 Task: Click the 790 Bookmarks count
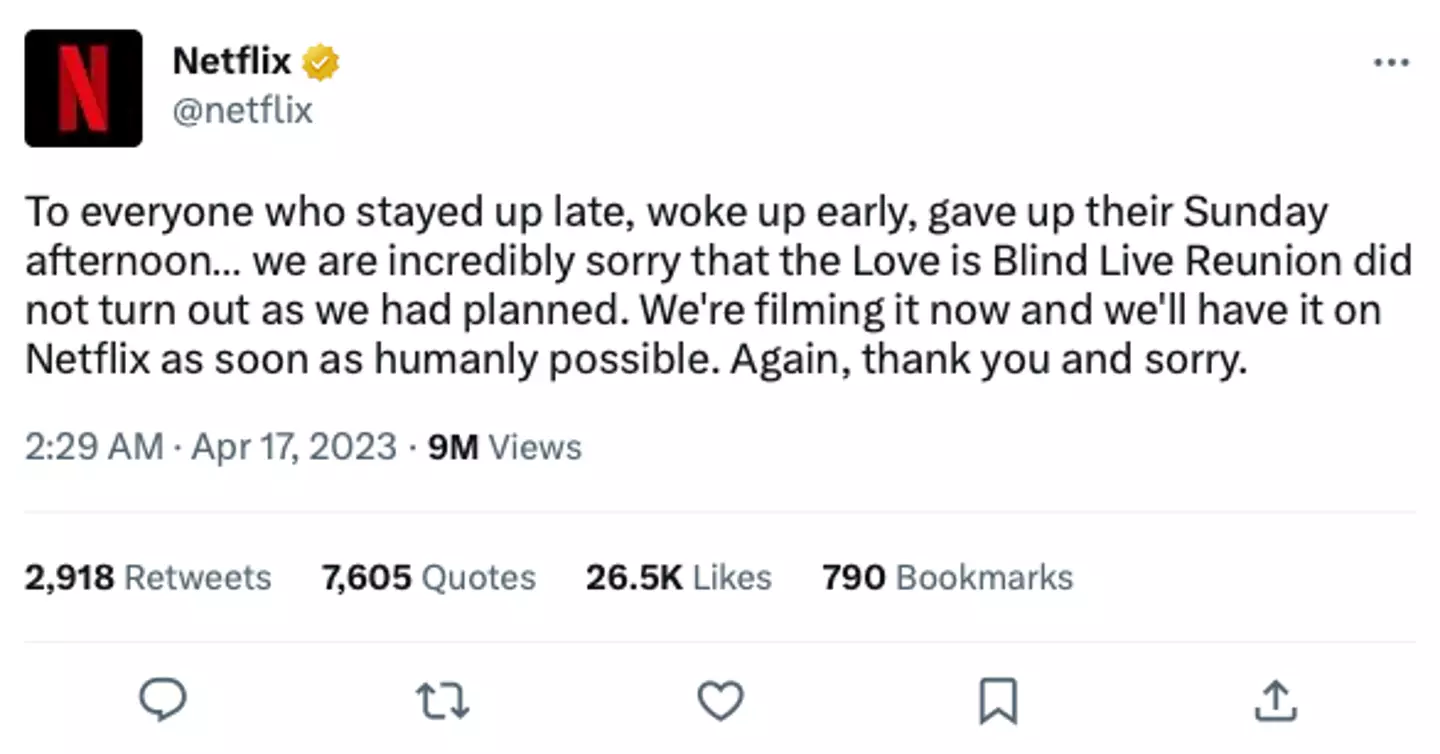(947, 577)
